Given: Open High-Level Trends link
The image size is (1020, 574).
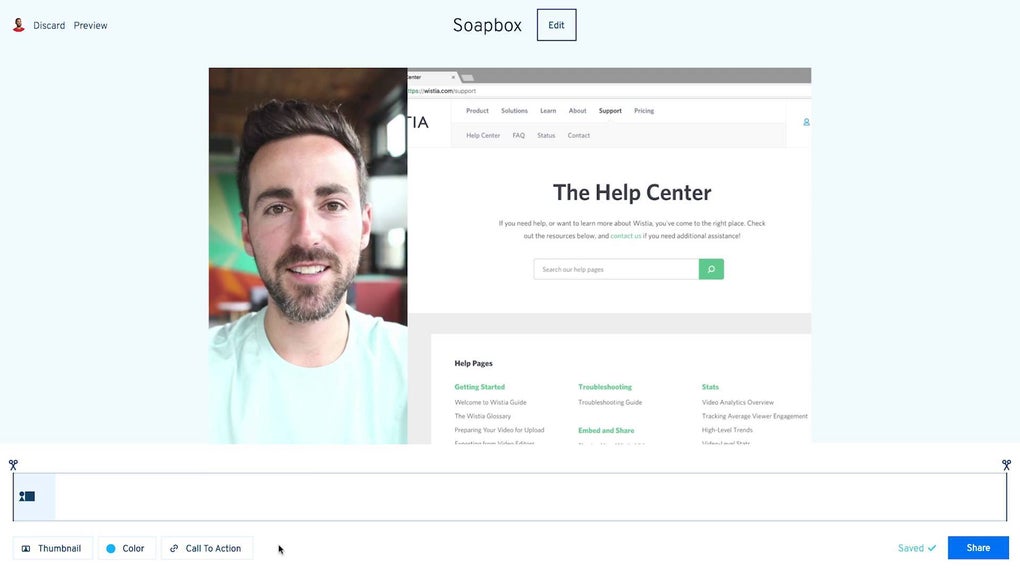Looking at the screenshot, I should click(x=727, y=430).
